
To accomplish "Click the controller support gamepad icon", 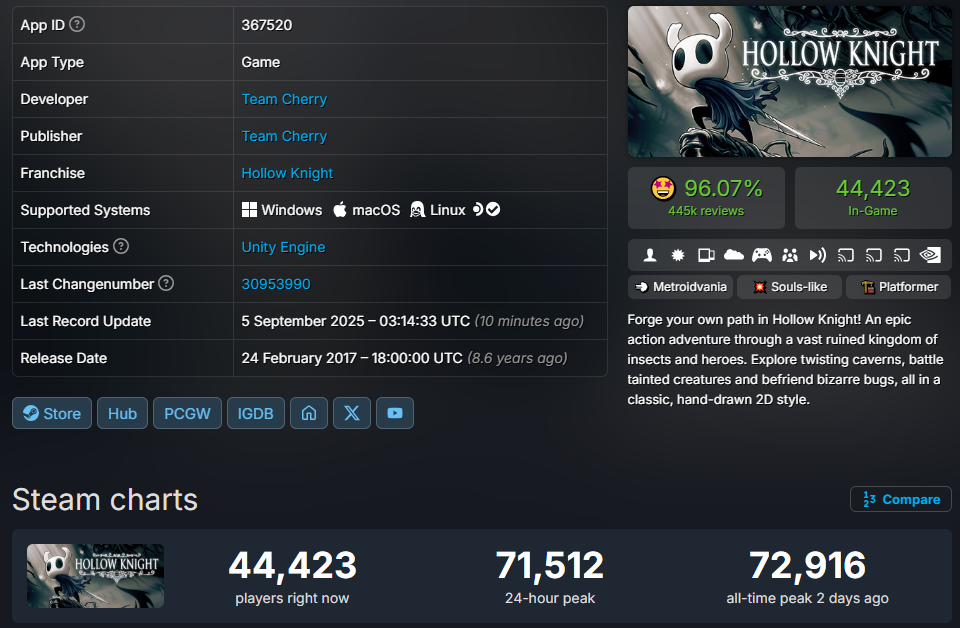I will click(x=762, y=255).
